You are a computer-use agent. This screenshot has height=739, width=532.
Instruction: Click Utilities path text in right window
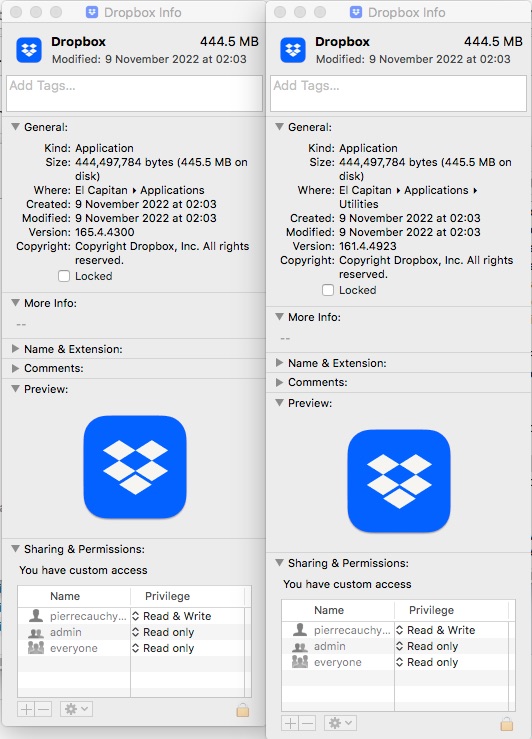point(359,204)
